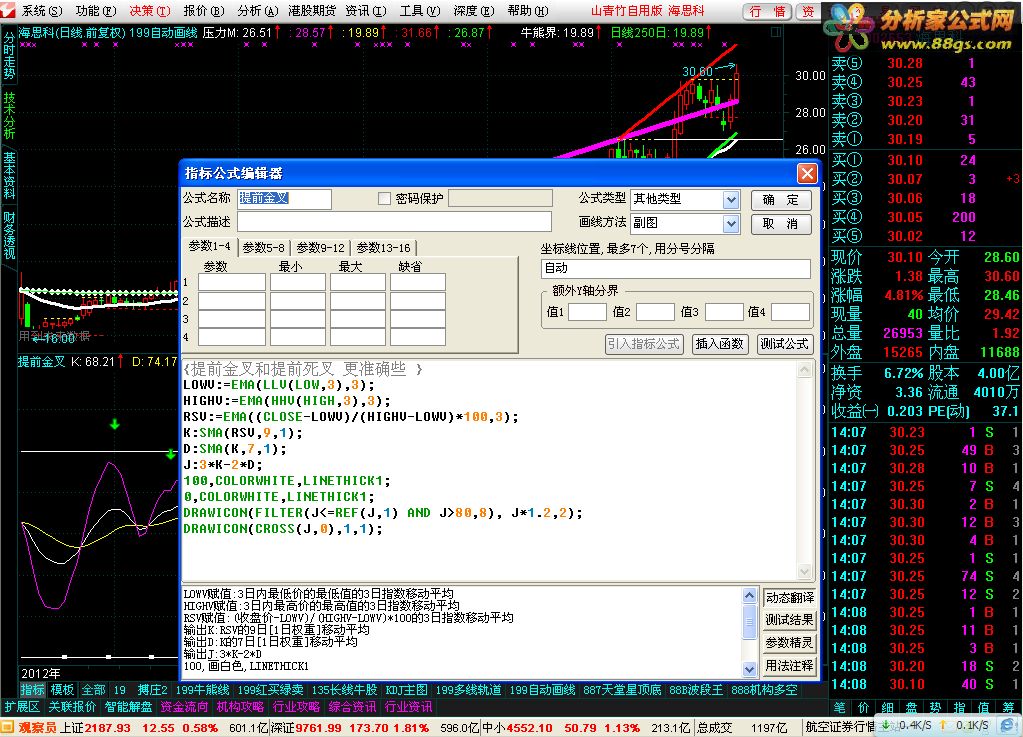Open the 关联报价 tab
This screenshot has width=1023, height=737.
click(x=72, y=707)
